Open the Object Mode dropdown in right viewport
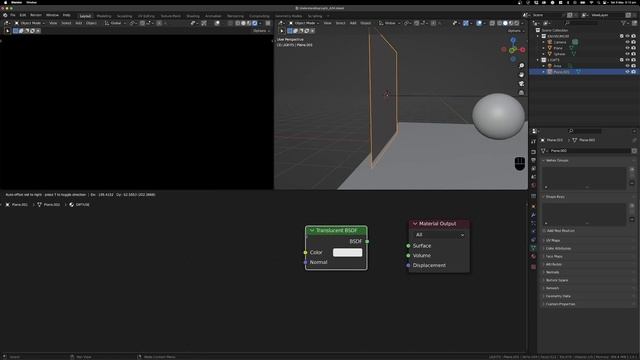 [x=304, y=23]
